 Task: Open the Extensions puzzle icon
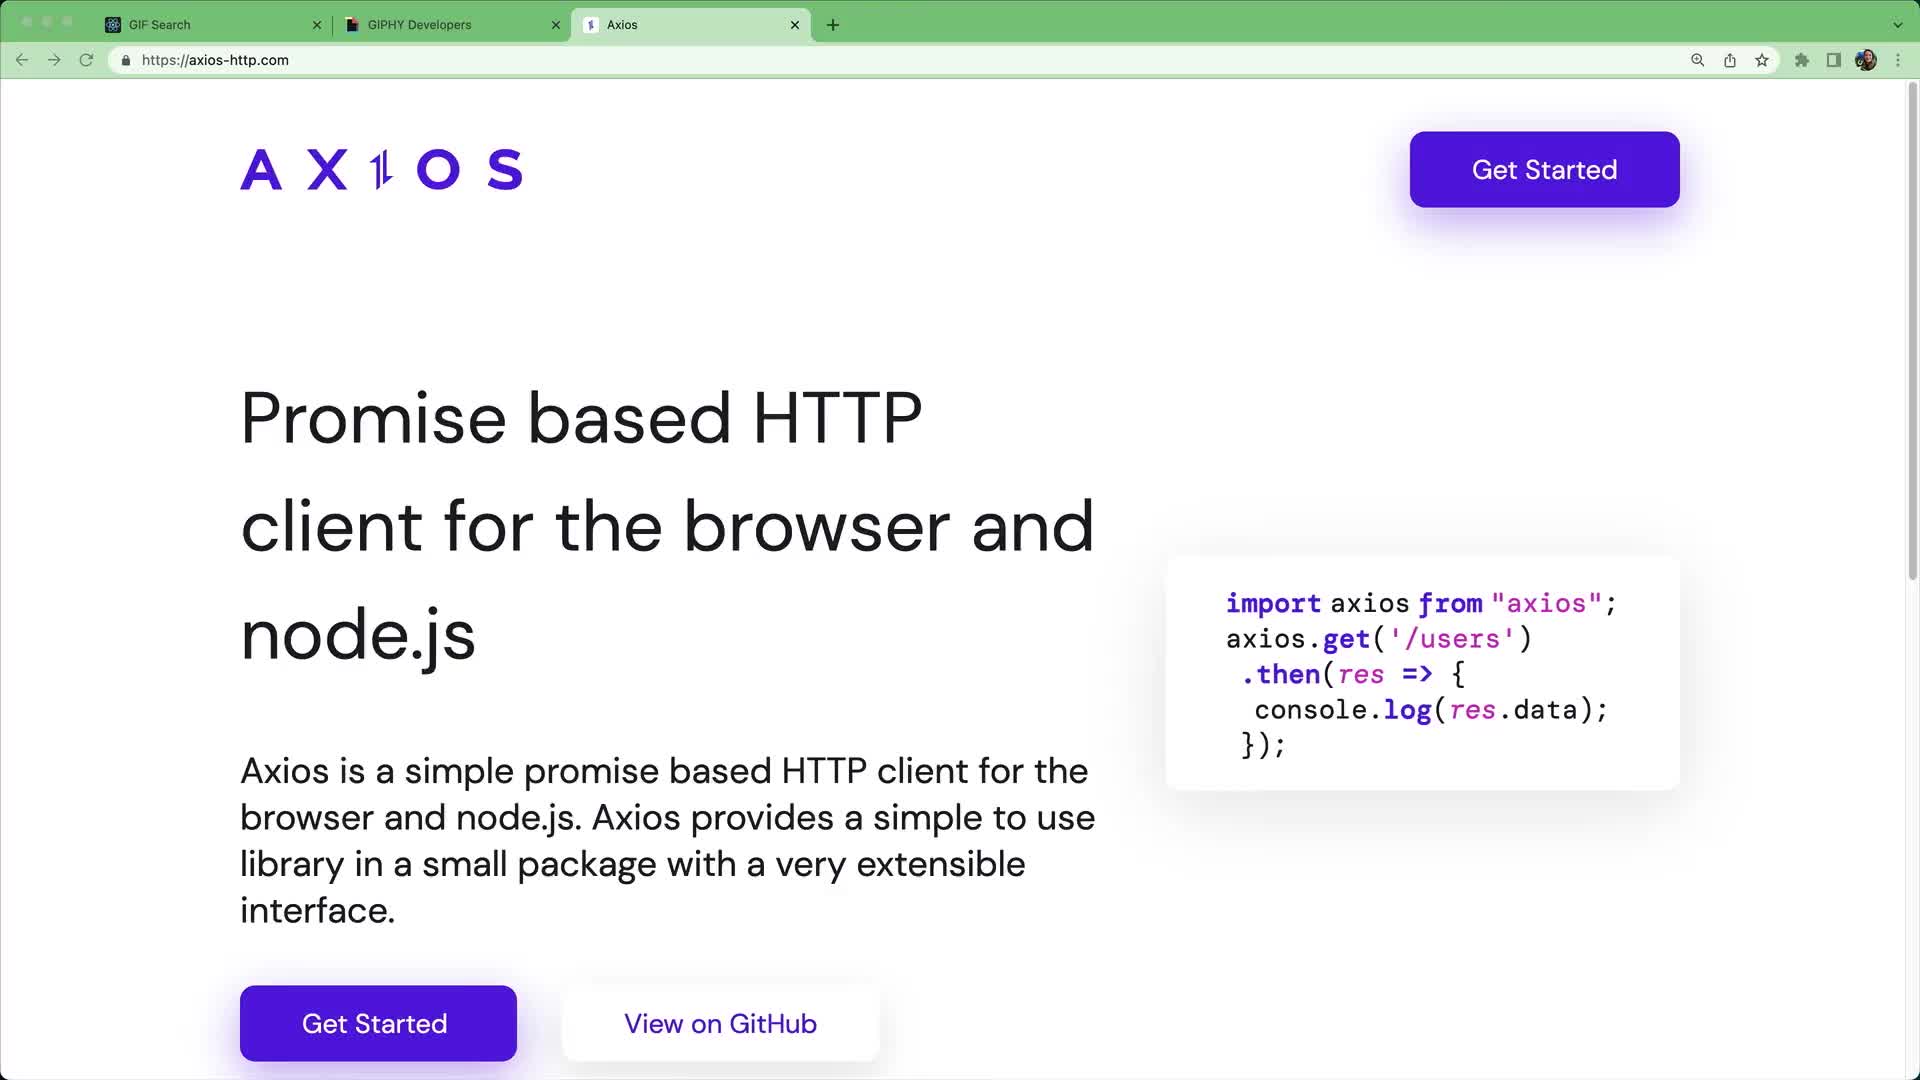[1801, 60]
